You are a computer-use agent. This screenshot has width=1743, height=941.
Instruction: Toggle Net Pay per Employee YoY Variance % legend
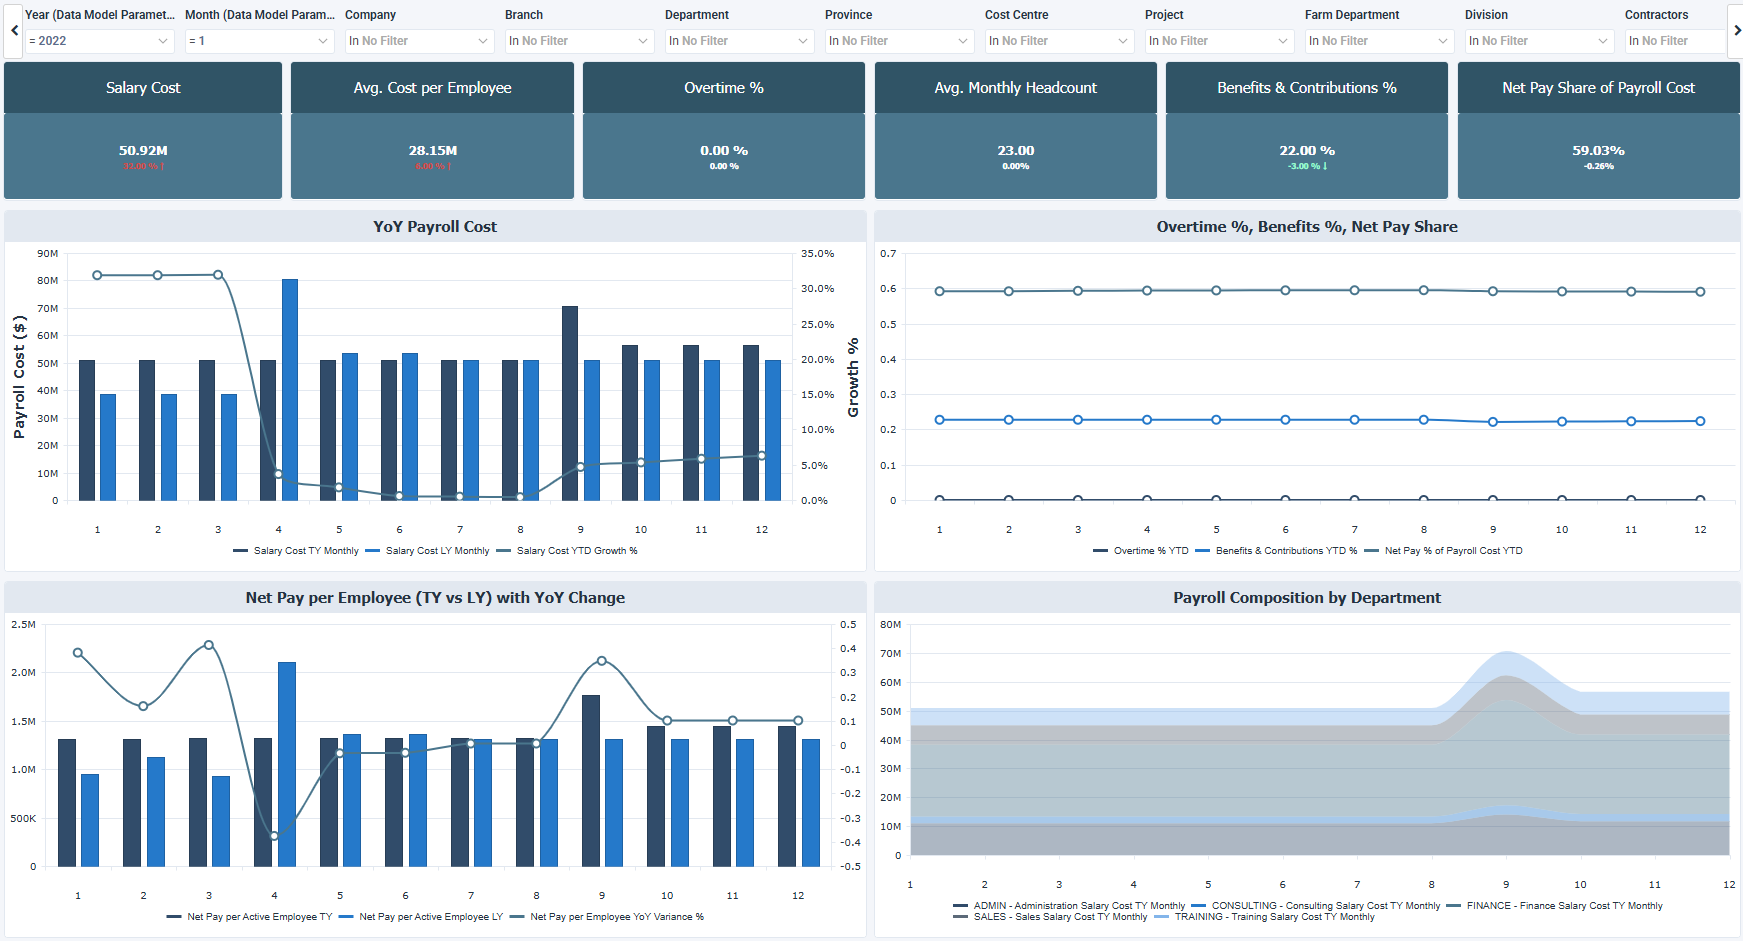click(607, 917)
